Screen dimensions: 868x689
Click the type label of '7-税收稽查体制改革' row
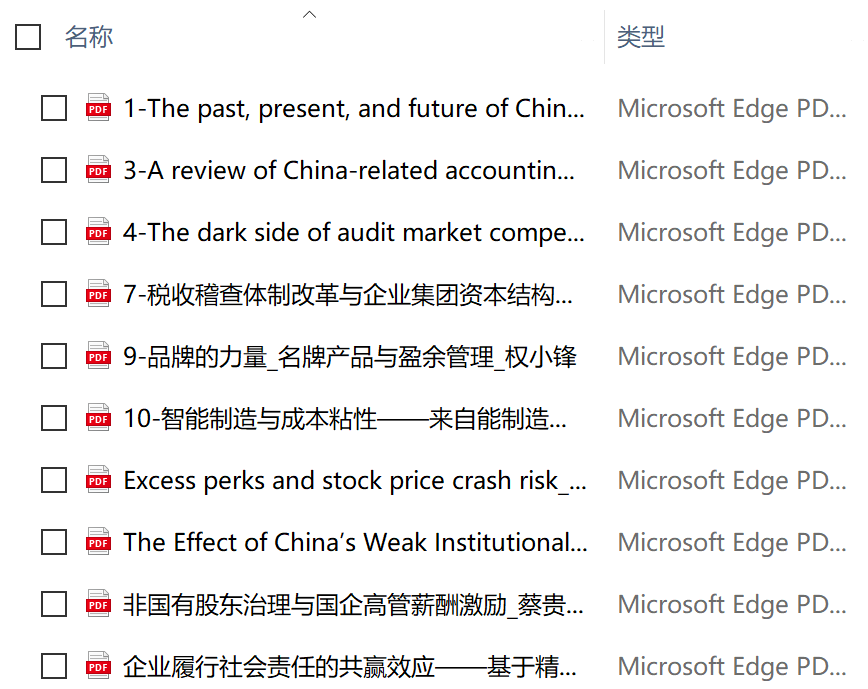731,294
